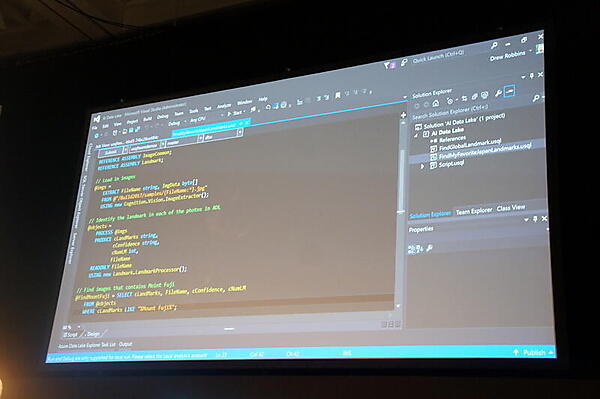Click the 'Mount Fuji' string in WHERE clause
600x399 pixels.
pos(156,308)
